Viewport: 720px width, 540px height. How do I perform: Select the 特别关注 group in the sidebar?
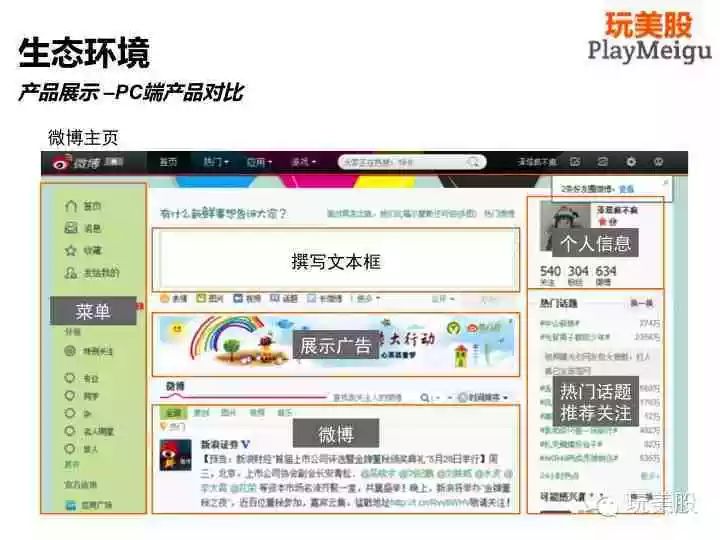(x=89, y=351)
